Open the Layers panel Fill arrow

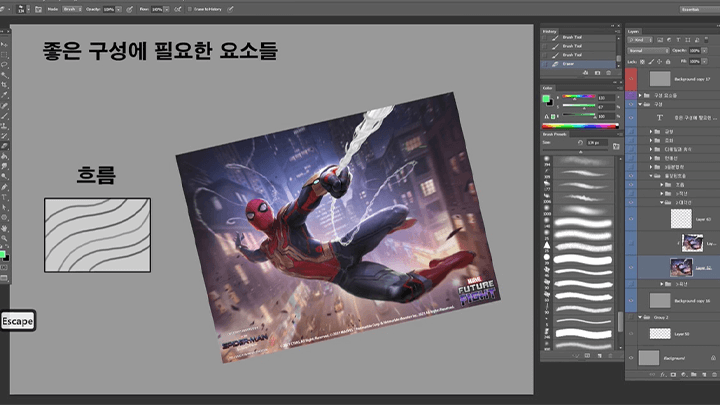pyautogui.click(x=704, y=62)
